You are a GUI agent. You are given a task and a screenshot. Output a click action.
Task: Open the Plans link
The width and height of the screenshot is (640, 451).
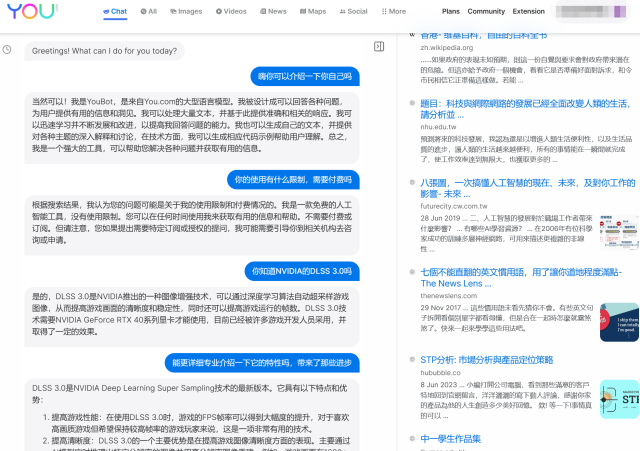coord(451,11)
